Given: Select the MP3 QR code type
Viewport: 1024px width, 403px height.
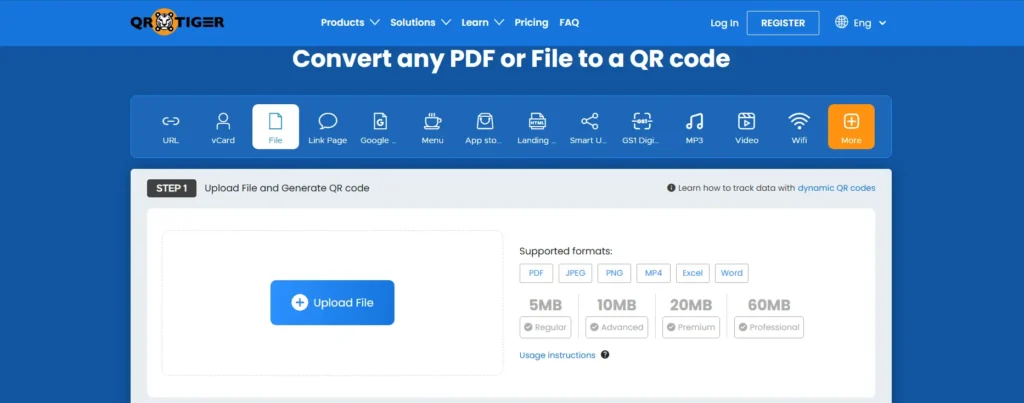Looking at the screenshot, I should [694, 127].
